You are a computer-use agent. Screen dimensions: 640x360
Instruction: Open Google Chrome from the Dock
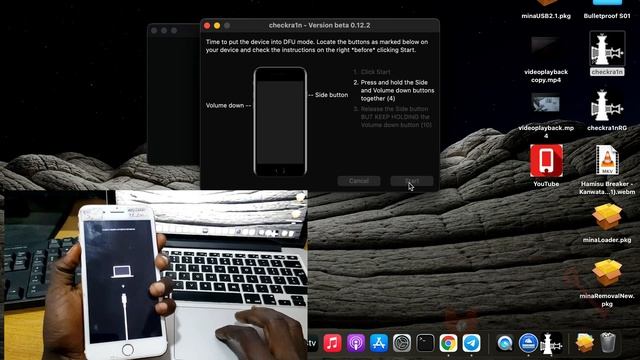(448, 343)
